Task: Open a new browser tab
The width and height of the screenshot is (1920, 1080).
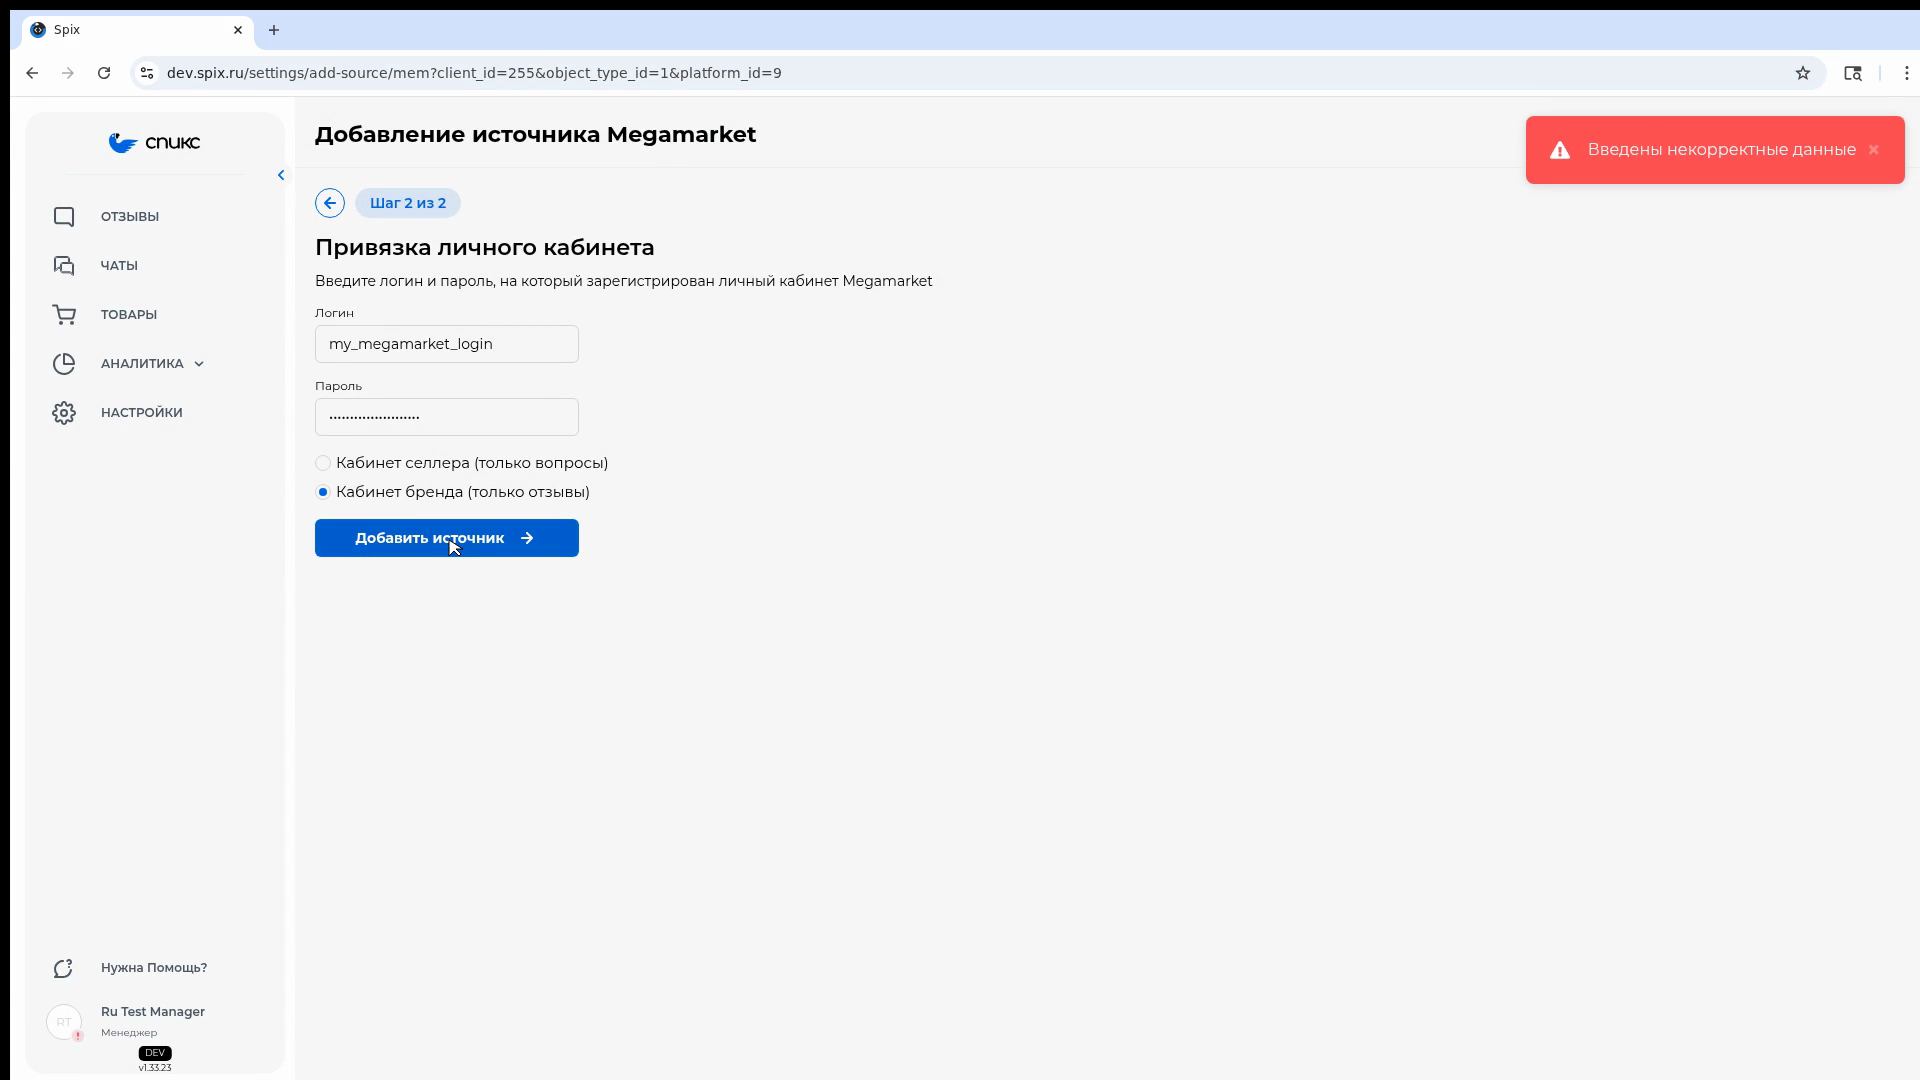Action: [x=274, y=30]
